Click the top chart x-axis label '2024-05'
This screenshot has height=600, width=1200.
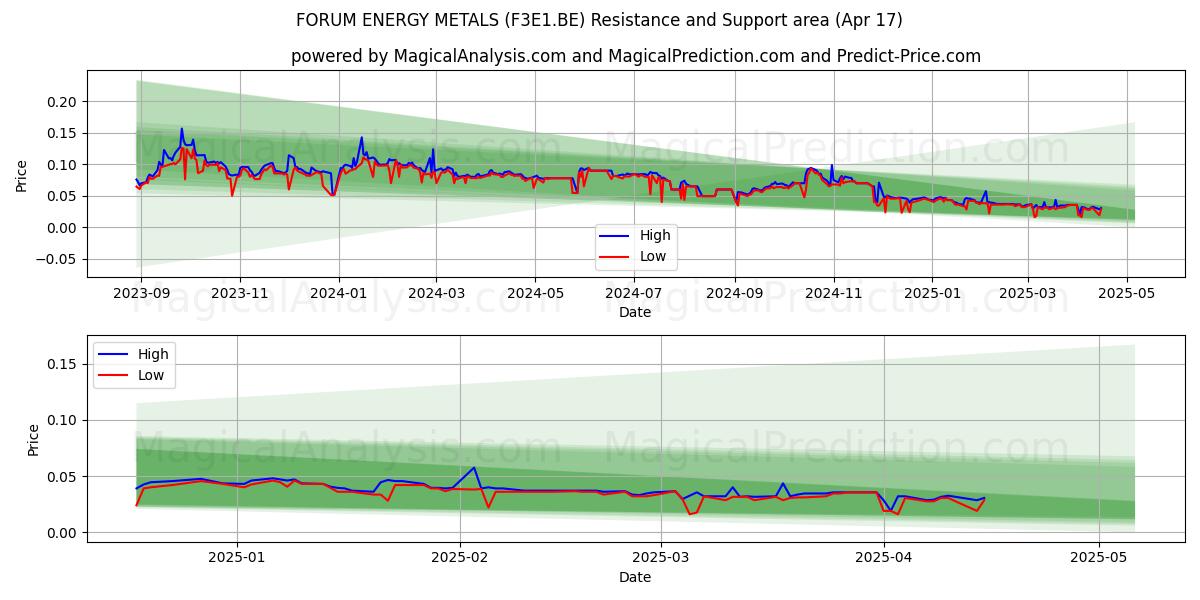[534, 293]
